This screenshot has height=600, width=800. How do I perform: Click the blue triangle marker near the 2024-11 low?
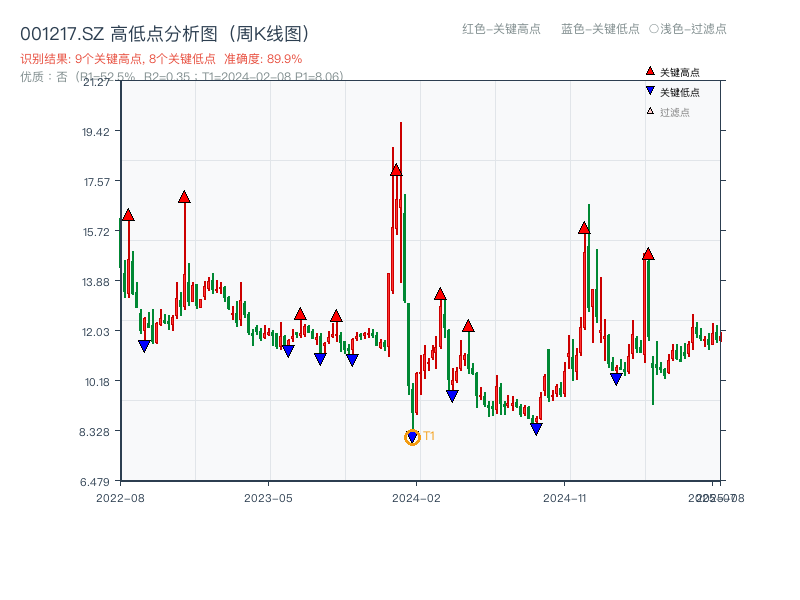point(536,428)
